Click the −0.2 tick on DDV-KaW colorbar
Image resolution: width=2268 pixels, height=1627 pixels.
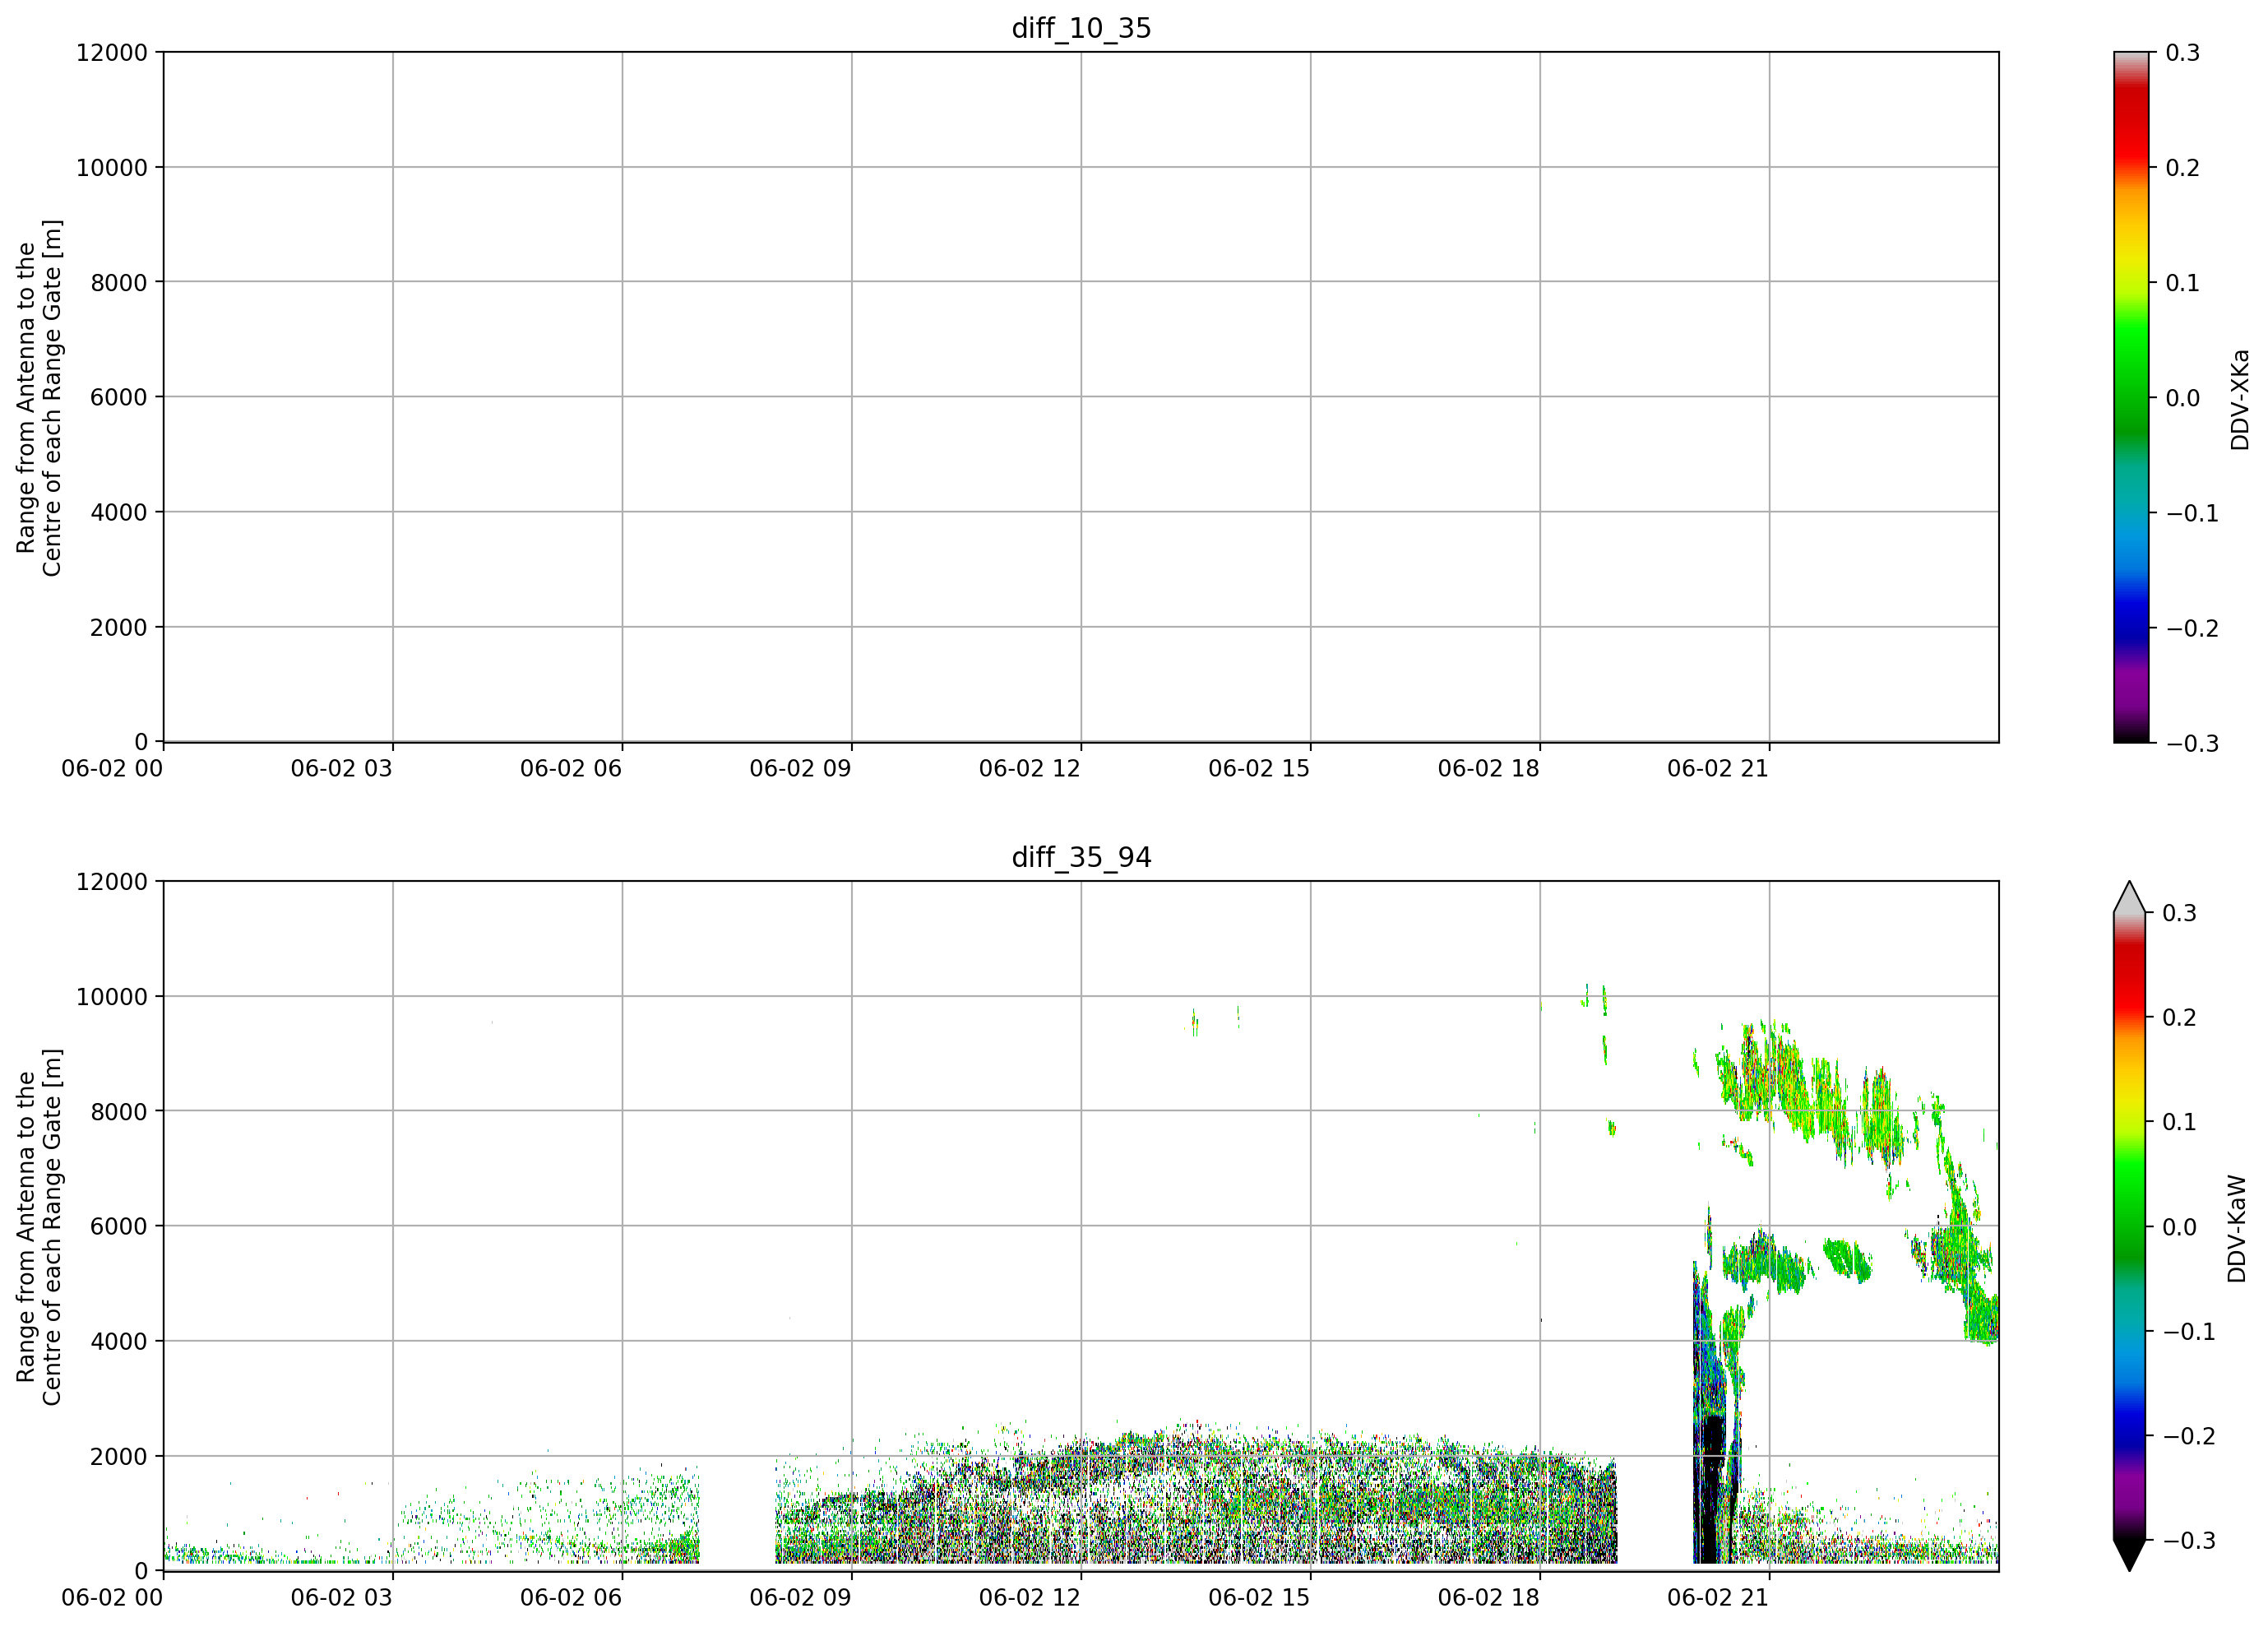tap(2189, 1436)
